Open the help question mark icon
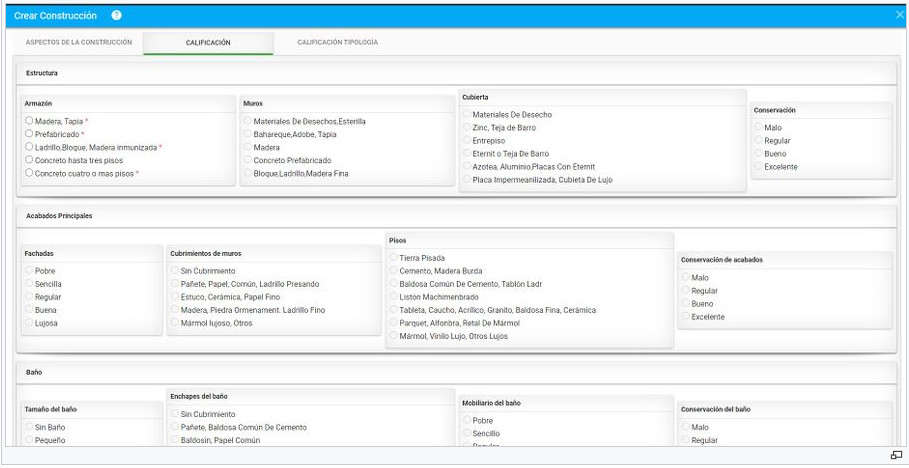The image size is (909, 468). pyautogui.click(x=117, y=16)
